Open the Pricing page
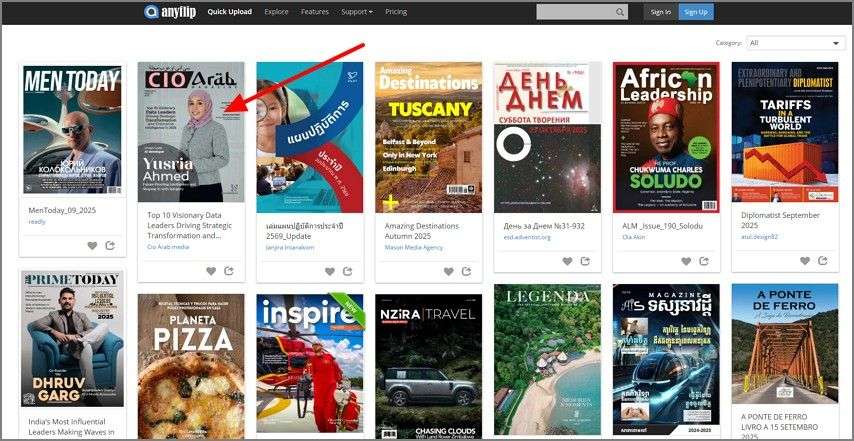This screenshot has height=441, width=854. click(396, 11)
